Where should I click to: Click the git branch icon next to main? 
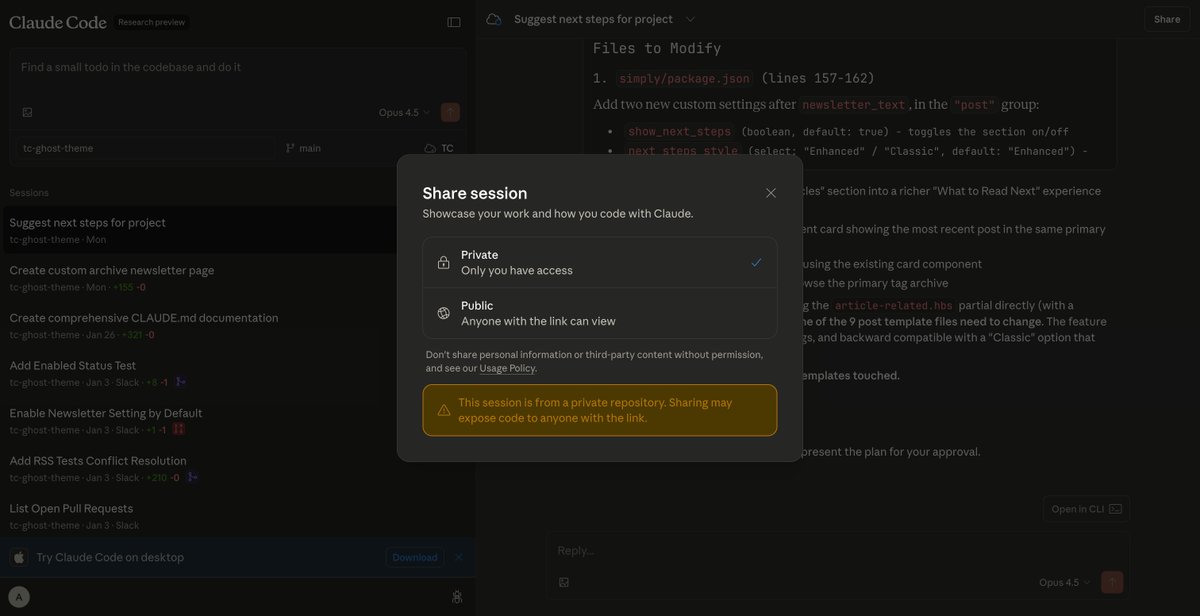[290, 147]
